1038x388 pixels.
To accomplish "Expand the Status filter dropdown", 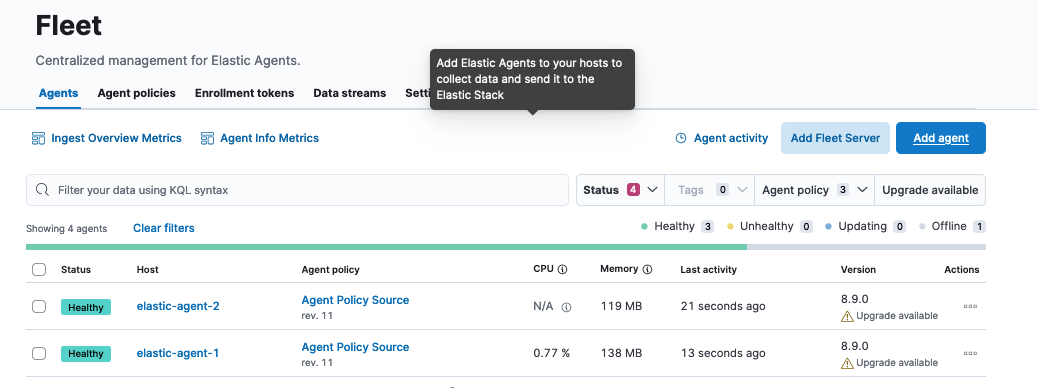I will pos(620,190).
